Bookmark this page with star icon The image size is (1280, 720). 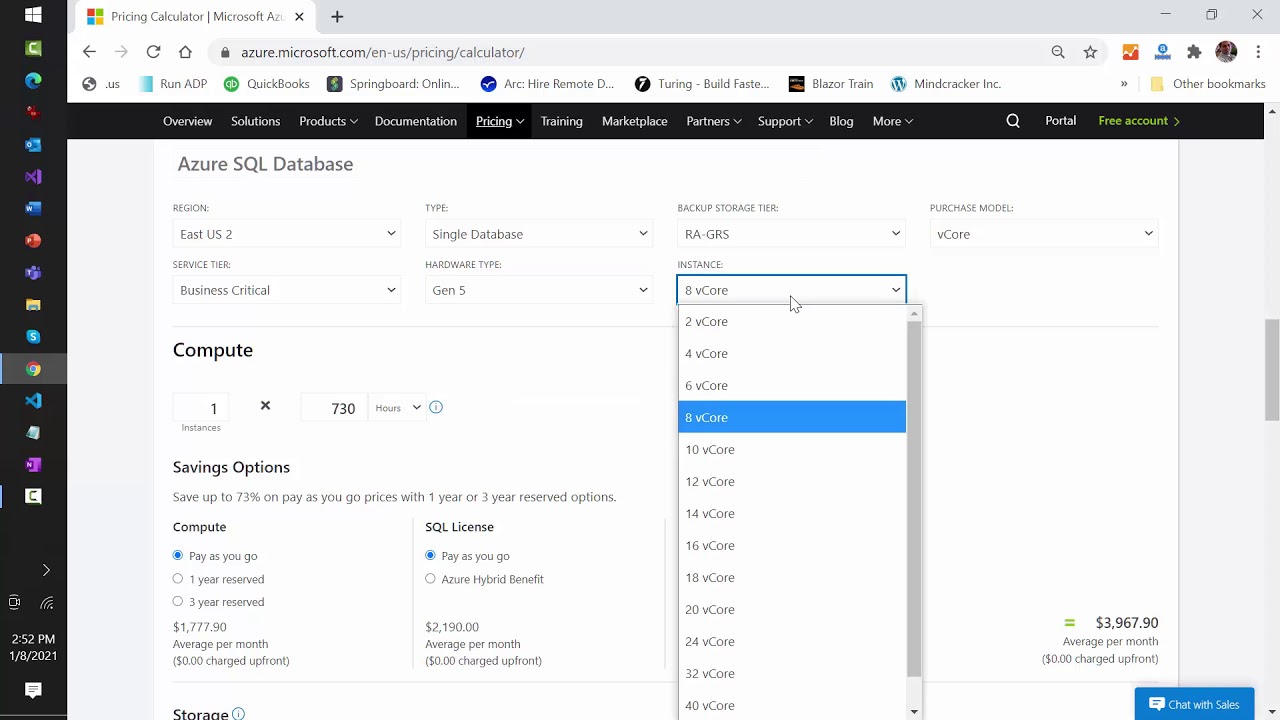[x=1090, y=52]
